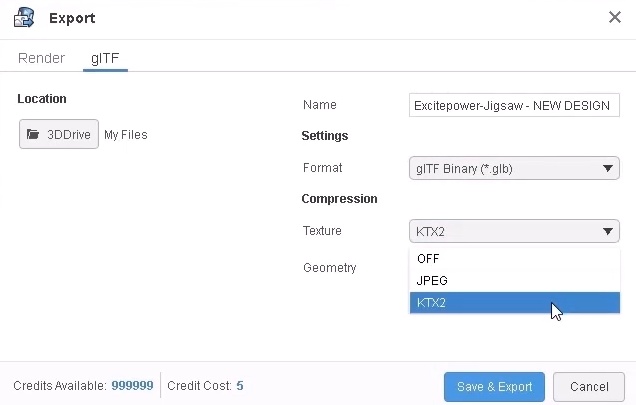This screenshot has height=405, width=636.
Task: Collapse the Texture compression dropdown
Action: tap(505, 232)
